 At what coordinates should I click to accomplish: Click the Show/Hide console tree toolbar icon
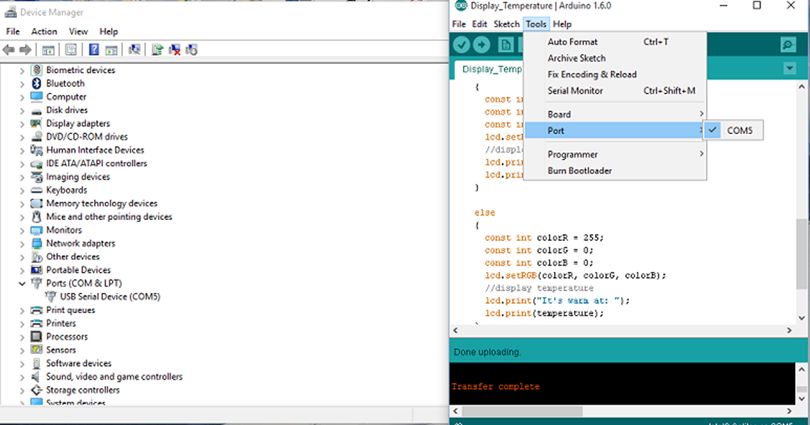point(48,50)
